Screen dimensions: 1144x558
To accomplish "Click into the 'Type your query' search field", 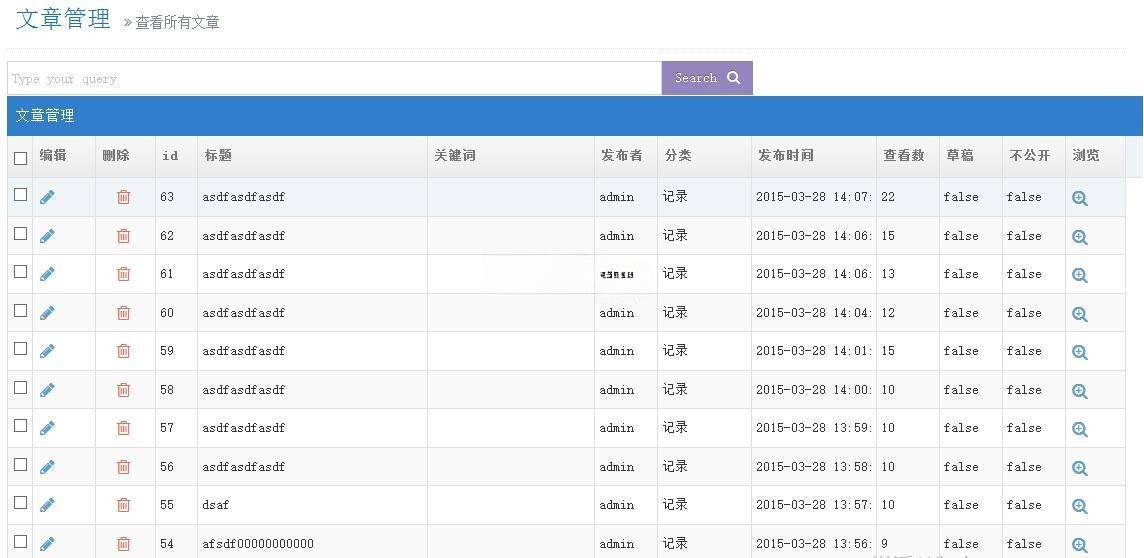I will 333,79.
